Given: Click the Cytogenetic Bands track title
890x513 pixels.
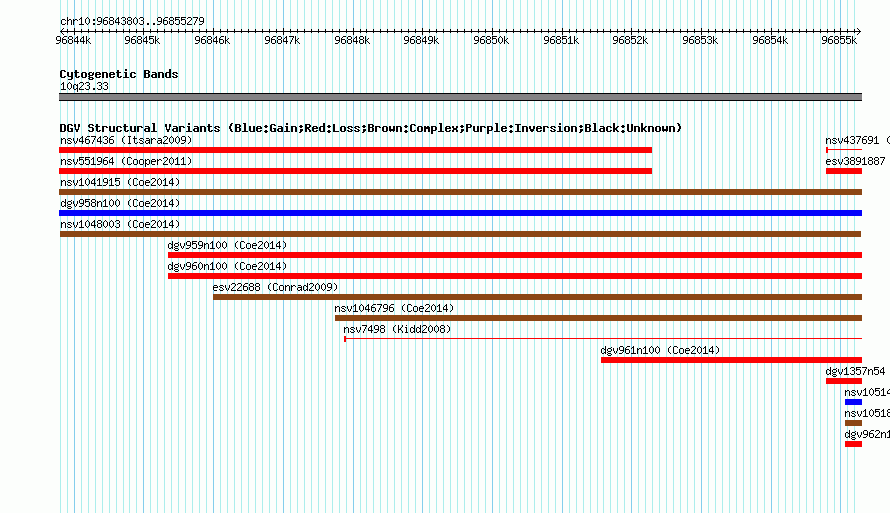Looking at the screenshot, I should [x=119, y=74].
